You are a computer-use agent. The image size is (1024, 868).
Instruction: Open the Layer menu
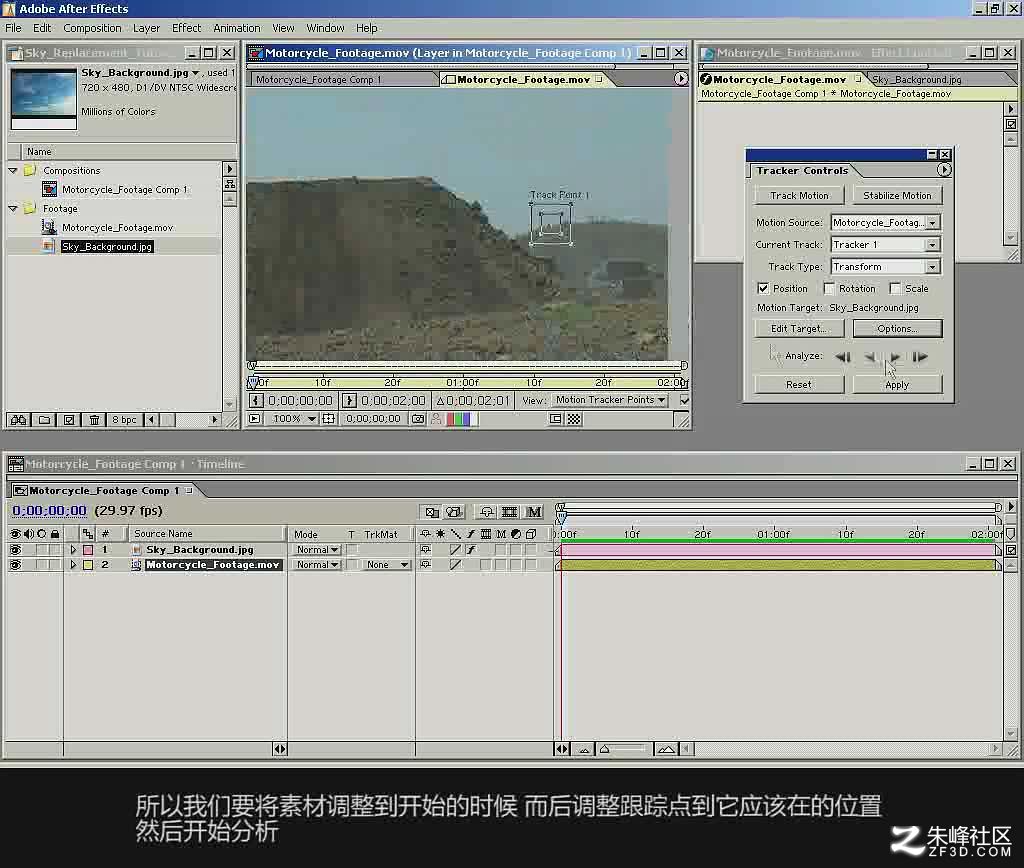click(146, 28)
